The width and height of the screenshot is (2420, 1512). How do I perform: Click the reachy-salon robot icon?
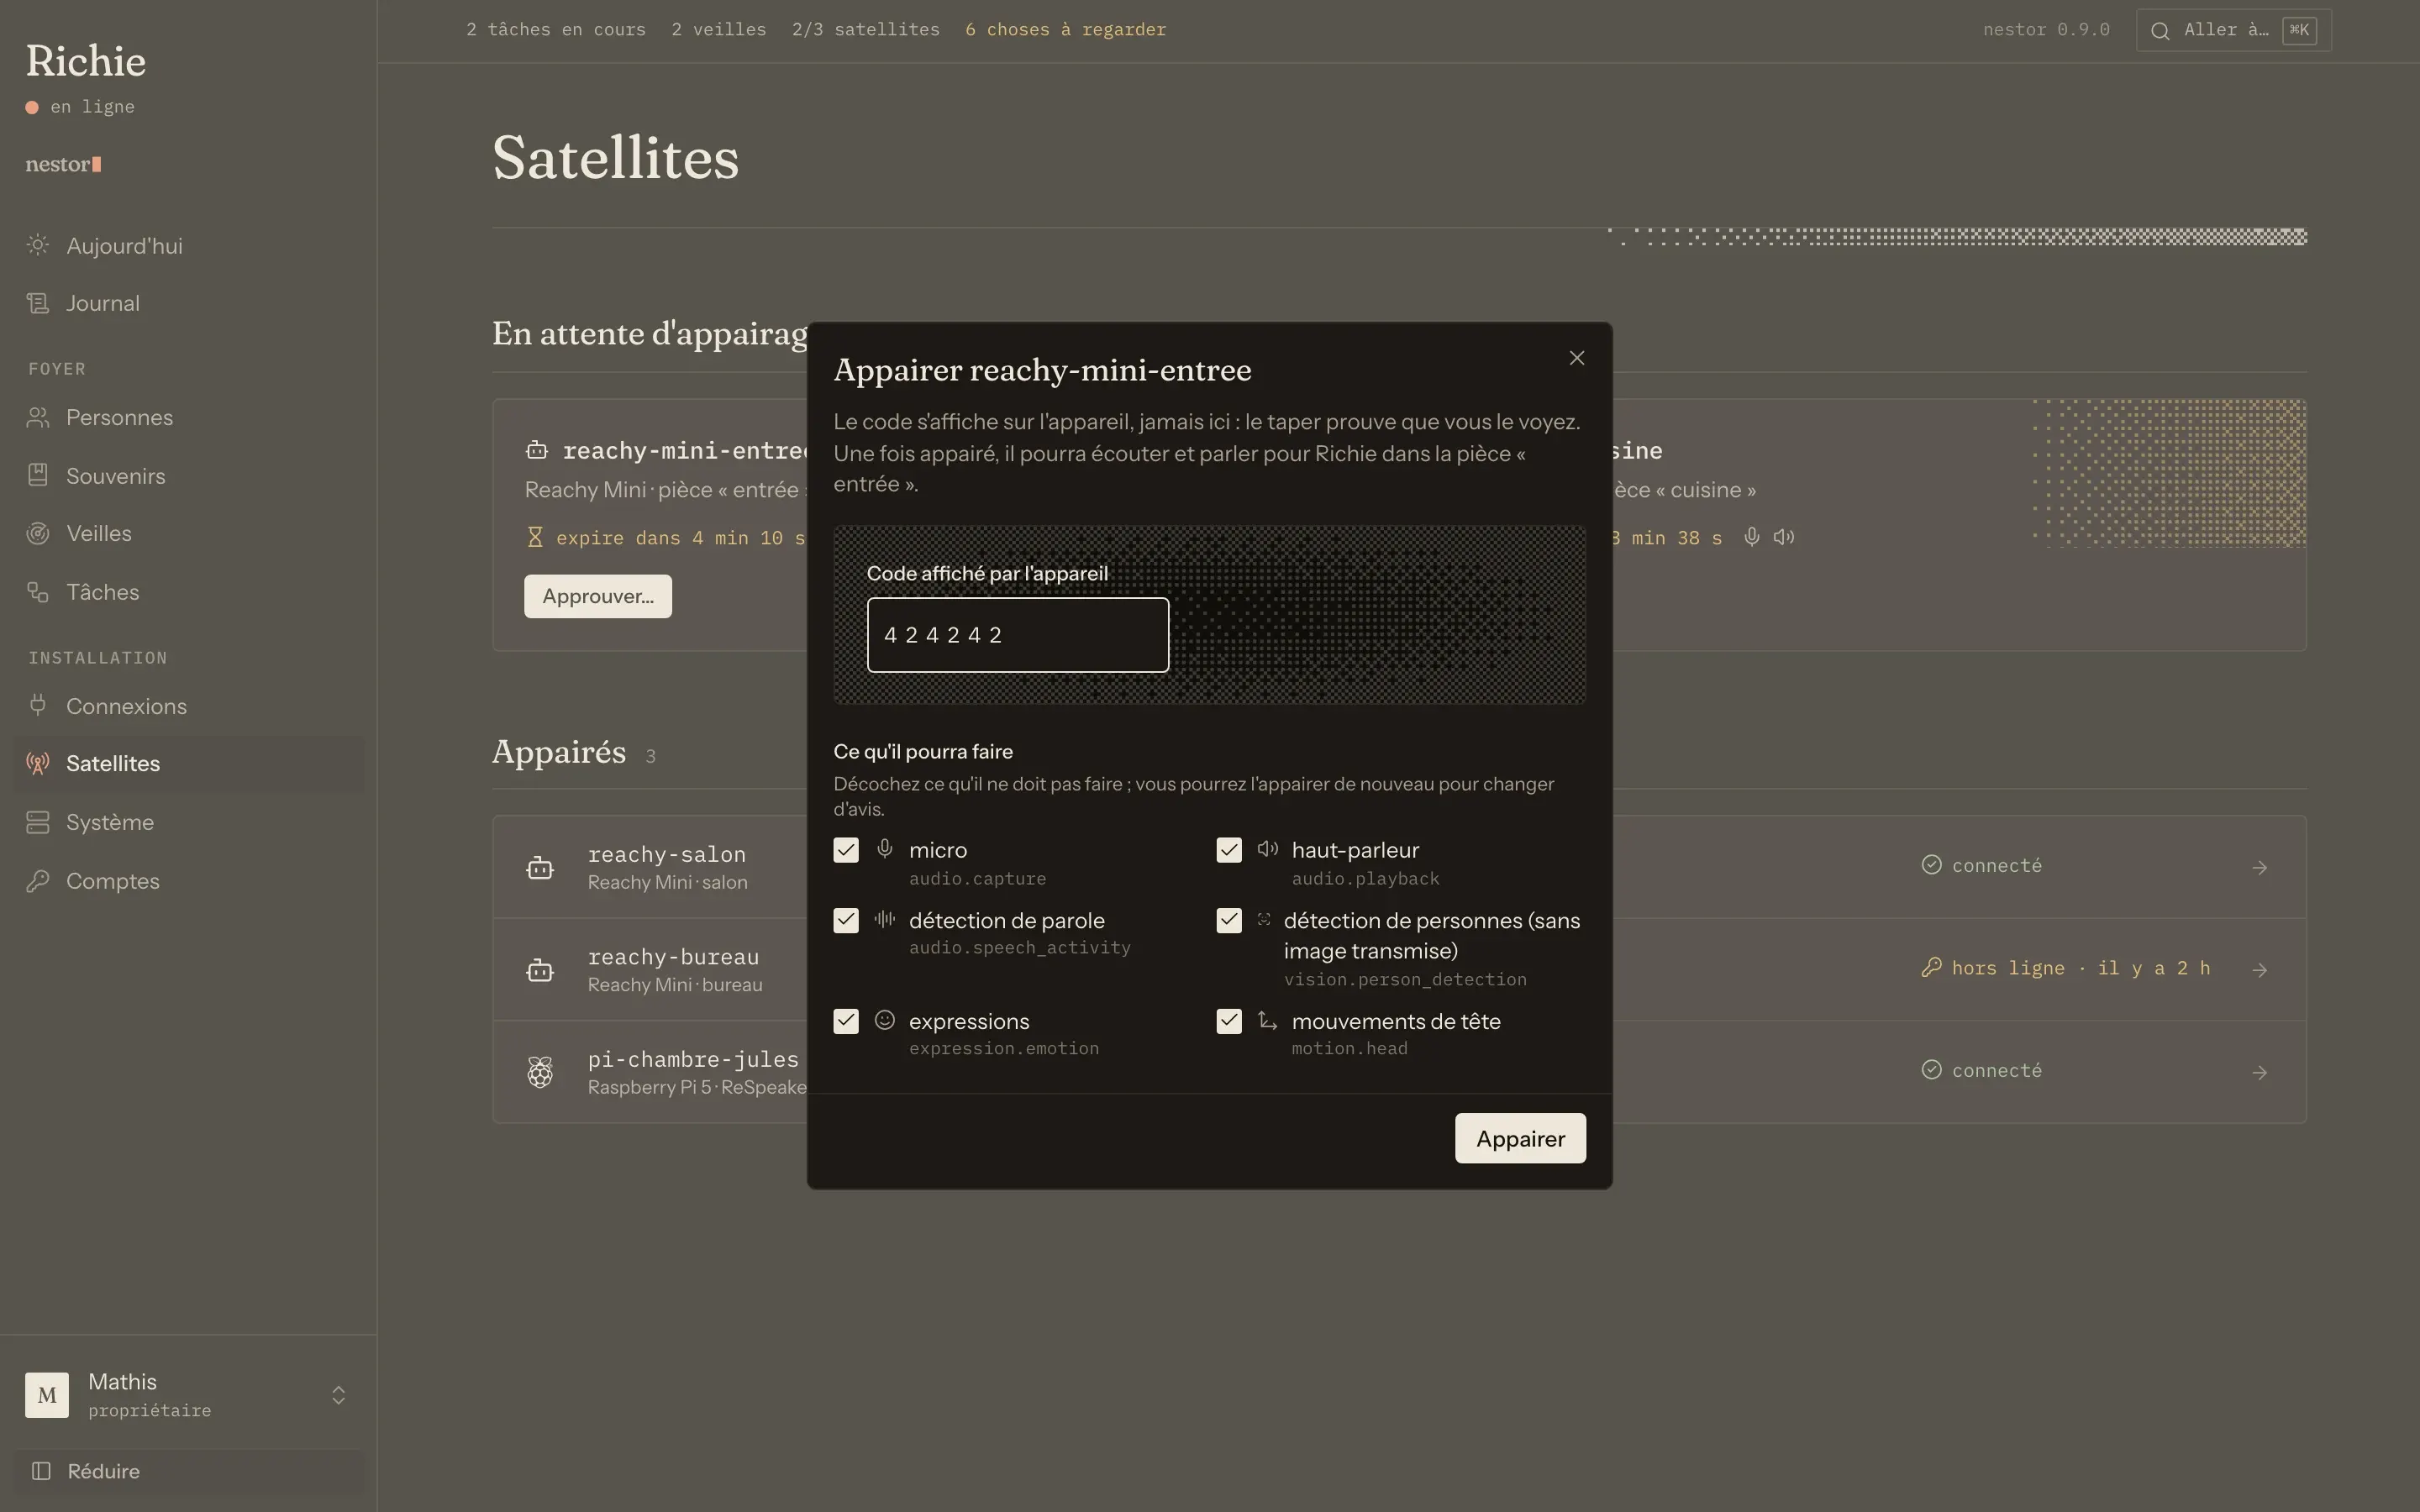[540, 867]
